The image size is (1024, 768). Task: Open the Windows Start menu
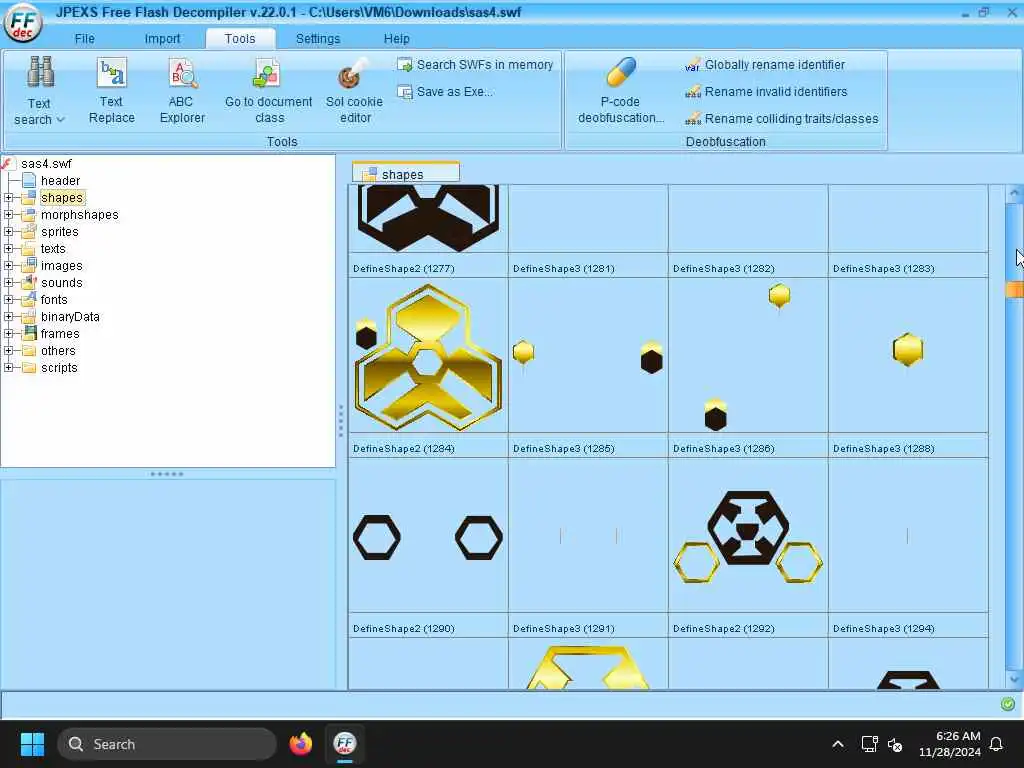pos(32,744)
